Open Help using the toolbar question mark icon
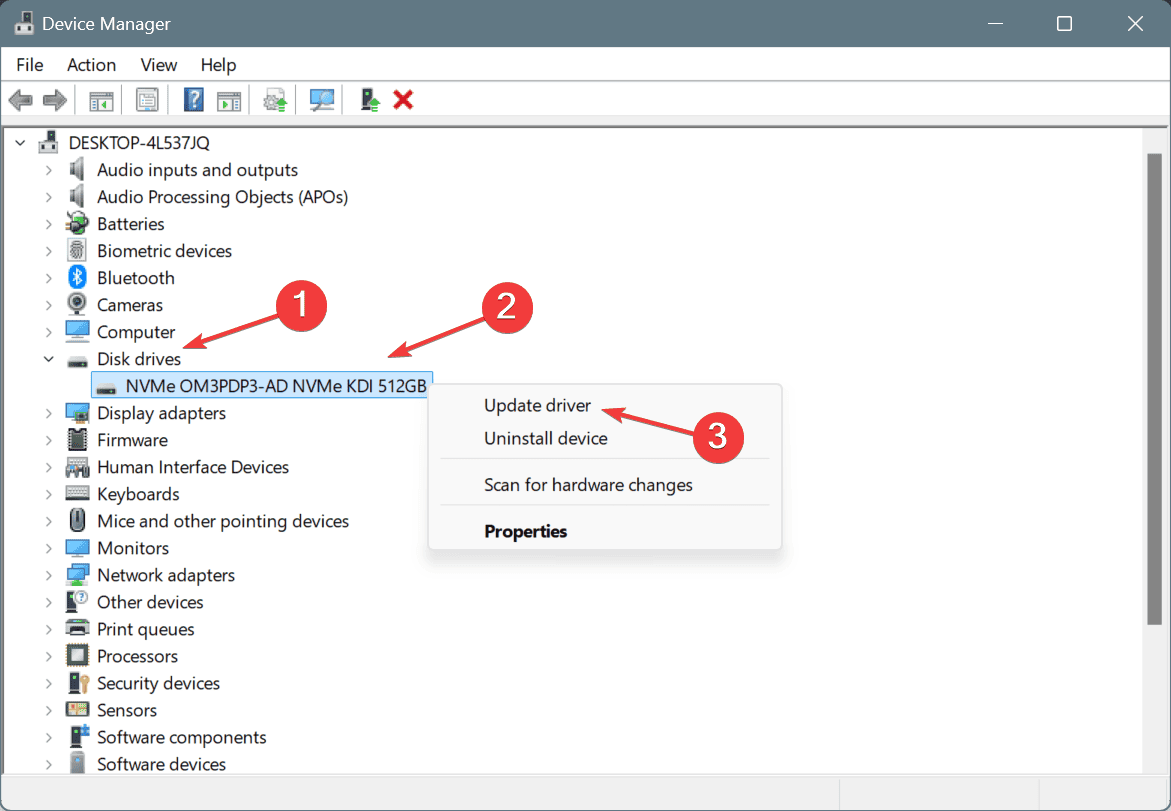The height and width of the screenshot is (811, 1171). (x=192, y=99)
